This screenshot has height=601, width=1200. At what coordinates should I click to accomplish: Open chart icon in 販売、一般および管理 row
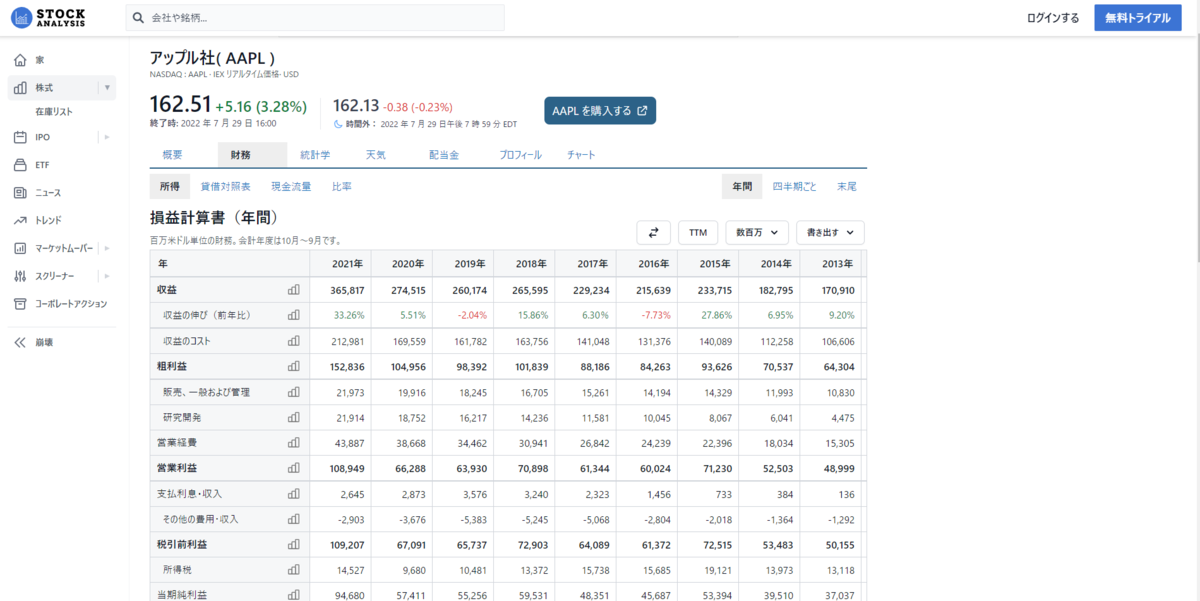(294, 392)
